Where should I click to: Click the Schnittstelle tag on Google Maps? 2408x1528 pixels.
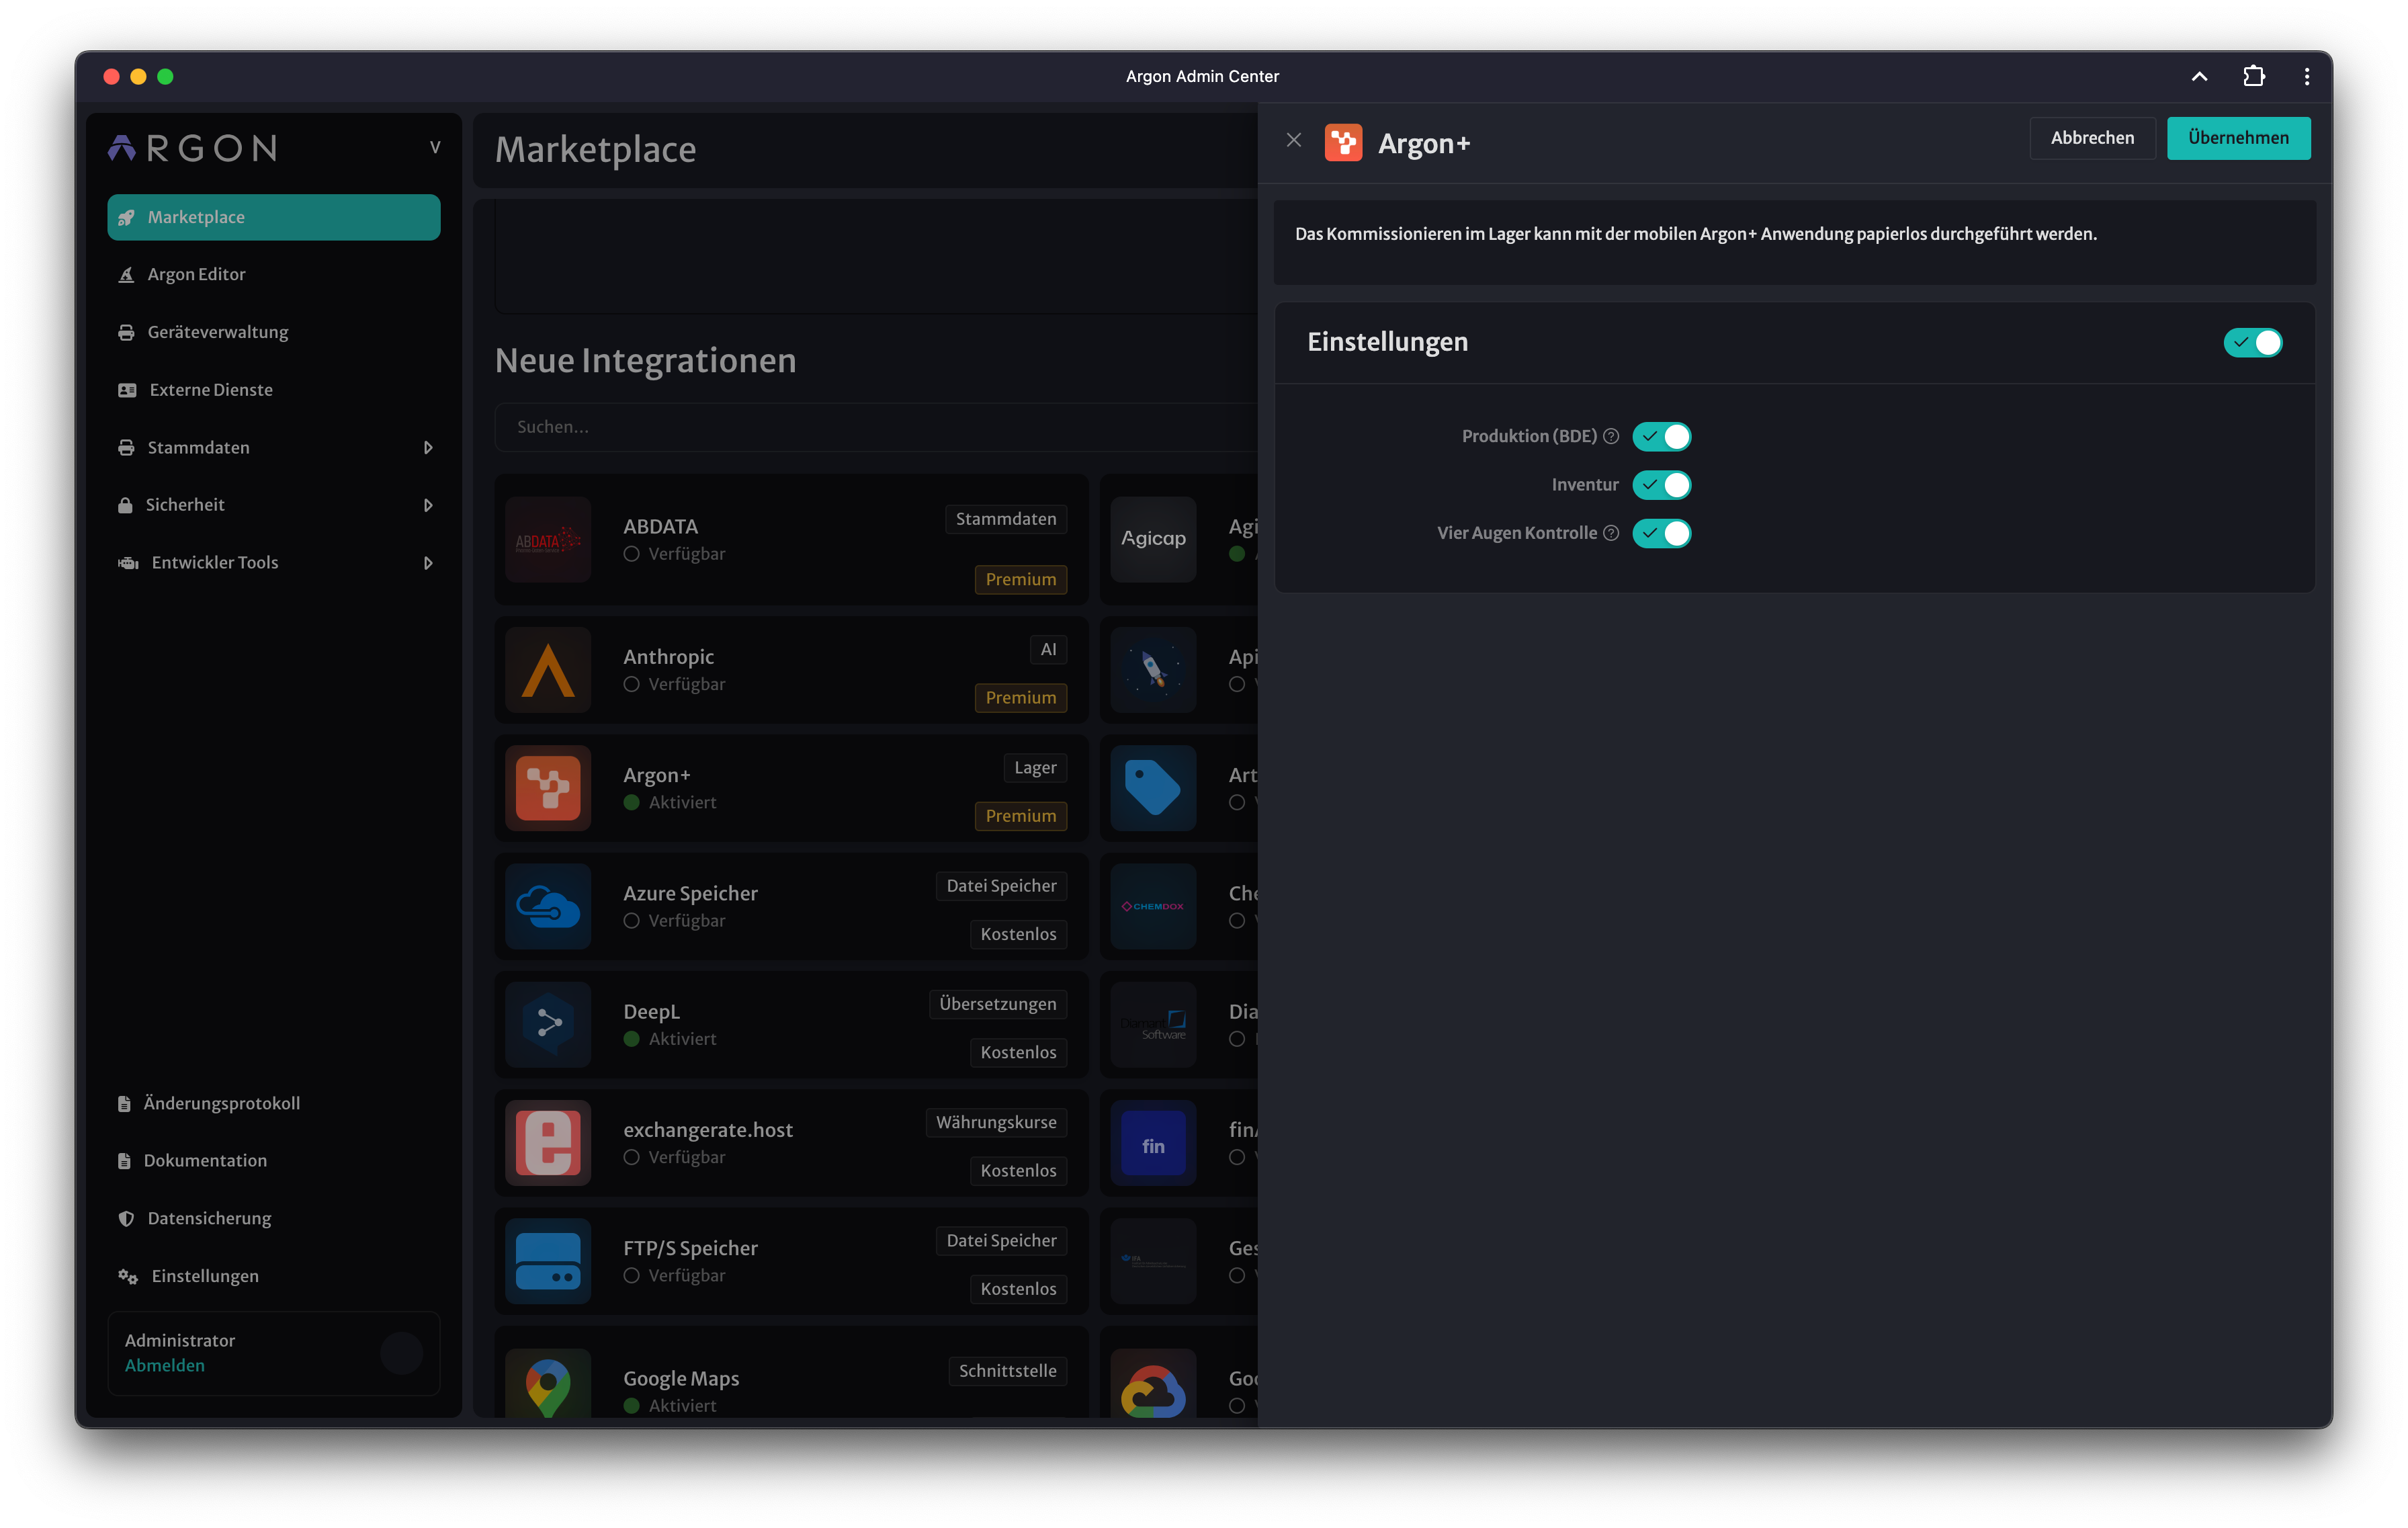coord(1007,1371)
